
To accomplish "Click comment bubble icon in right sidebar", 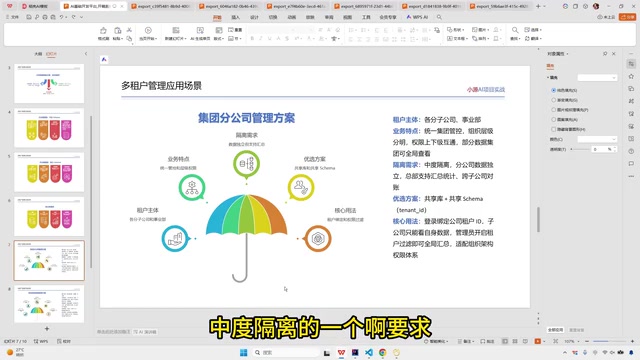I will pos(631,164).
